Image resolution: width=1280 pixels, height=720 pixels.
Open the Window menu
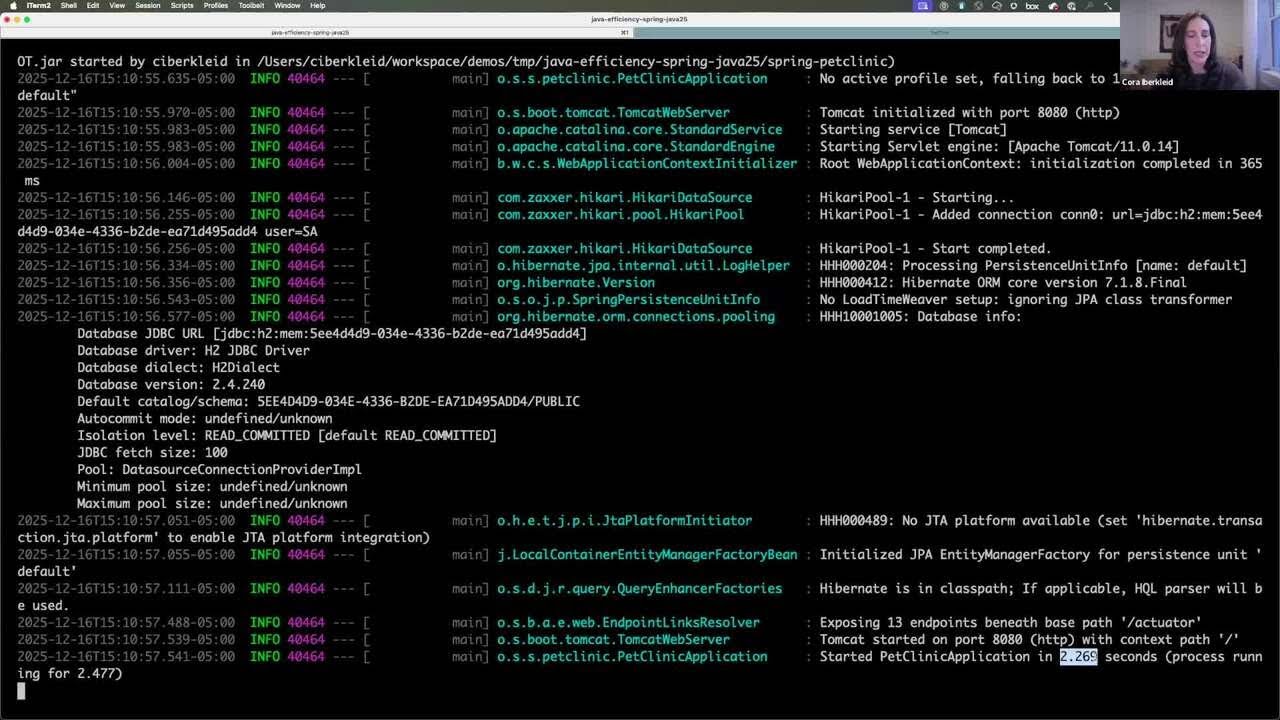tap(287, 5)
